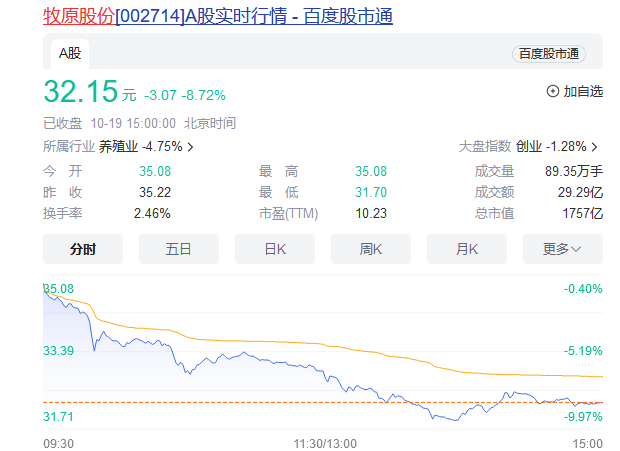This screenshot has width=620, height=451.
Task: Switch to the 五日 chart tab
Action: [179, 249]
